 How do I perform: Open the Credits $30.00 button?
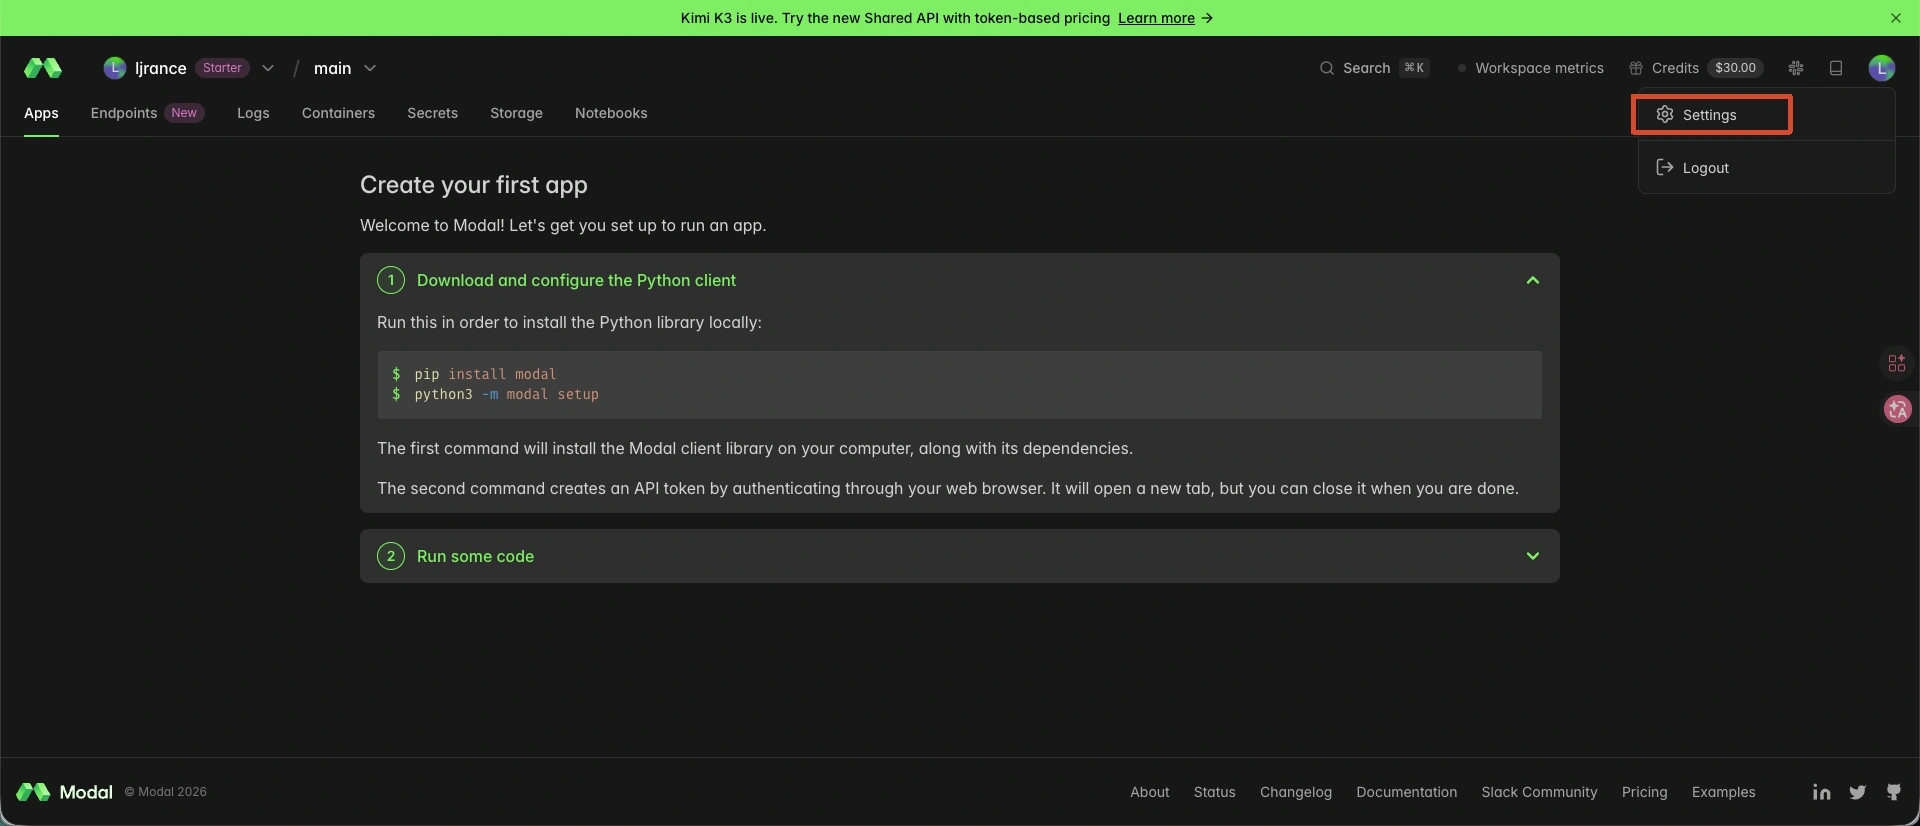[x=1696, y=68]
